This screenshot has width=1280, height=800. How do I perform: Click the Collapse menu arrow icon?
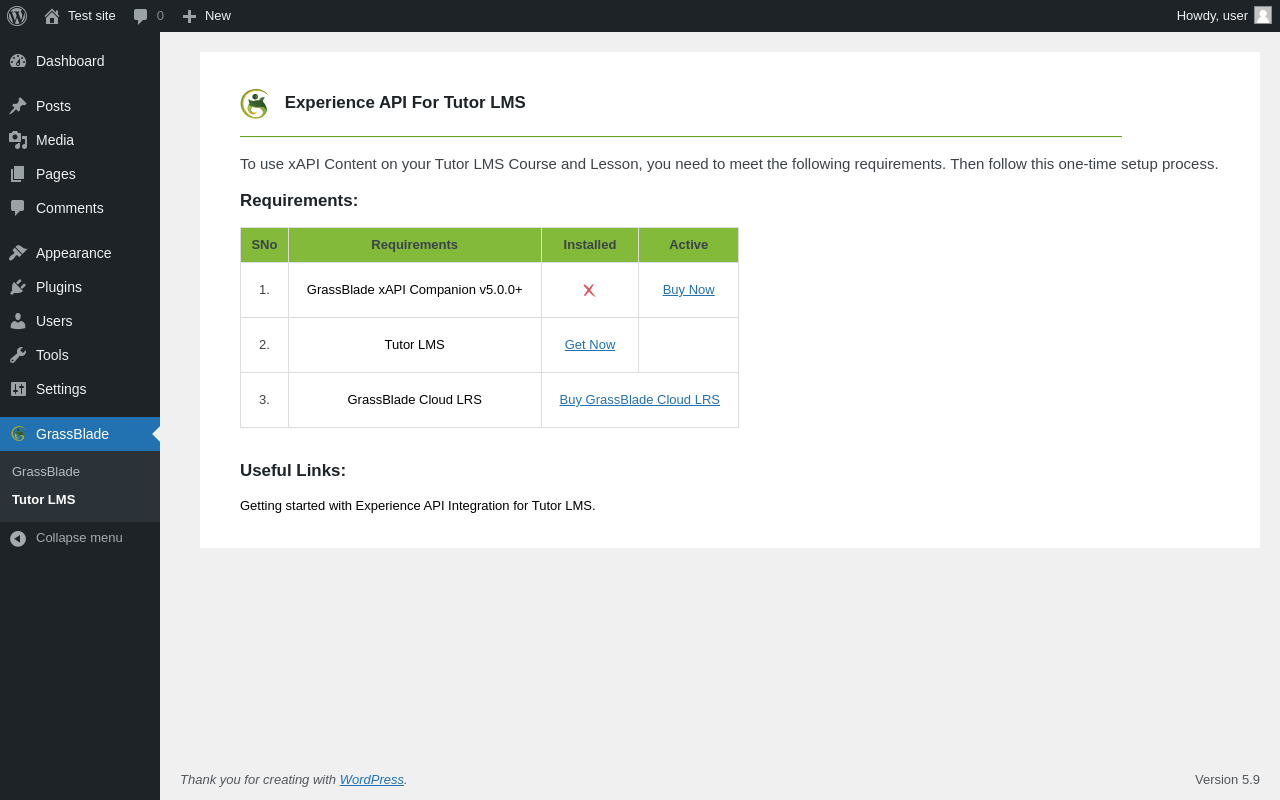(x=18, y=538)
